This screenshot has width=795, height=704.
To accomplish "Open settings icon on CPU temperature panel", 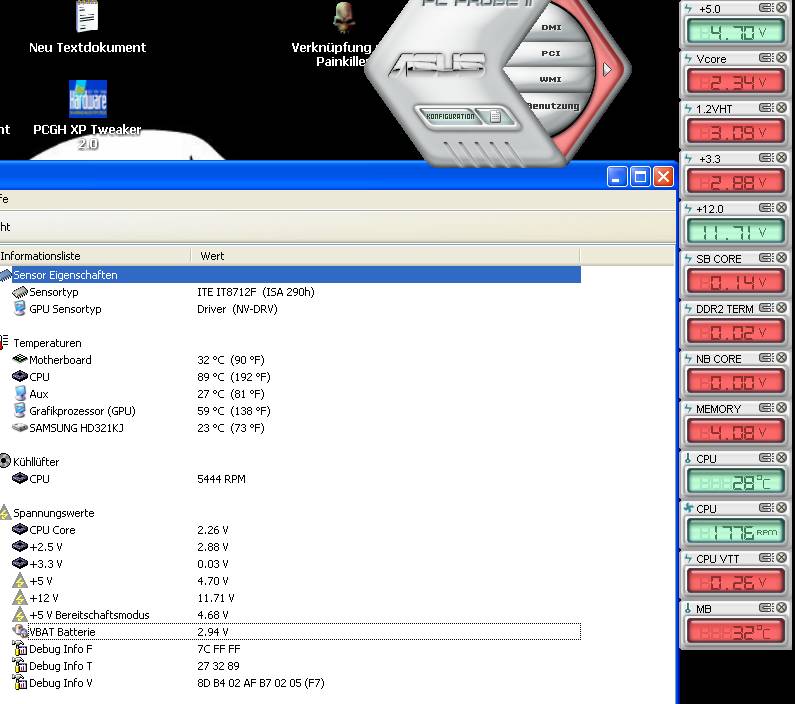I will pos(766,458).
